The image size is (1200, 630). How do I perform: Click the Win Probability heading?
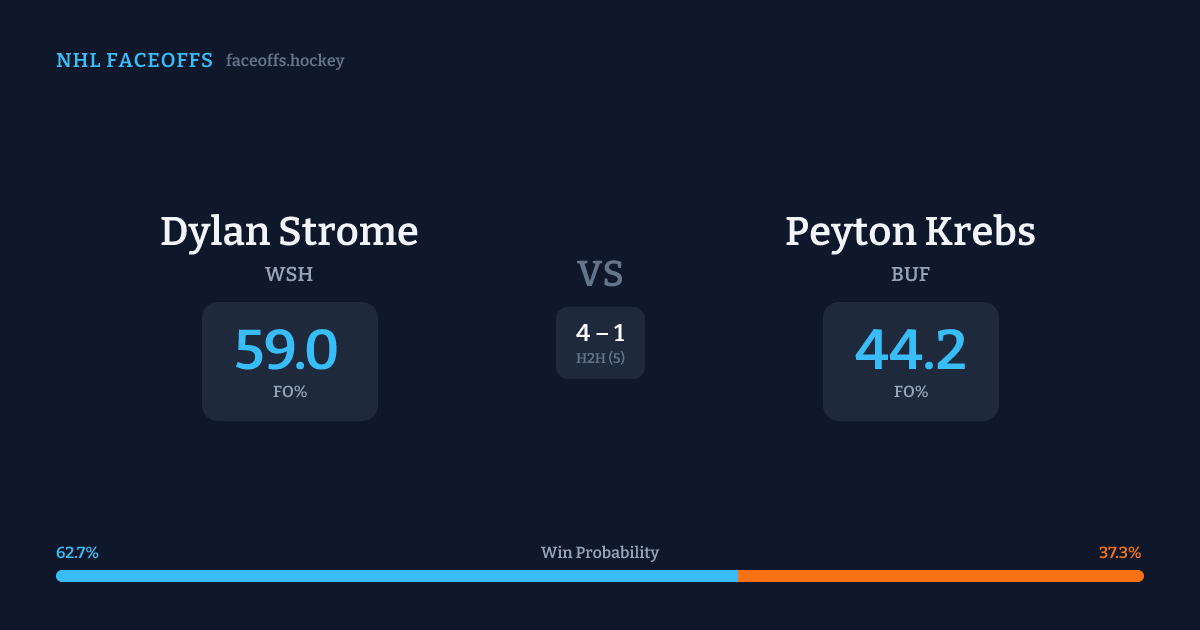click(x=600, y=552)
